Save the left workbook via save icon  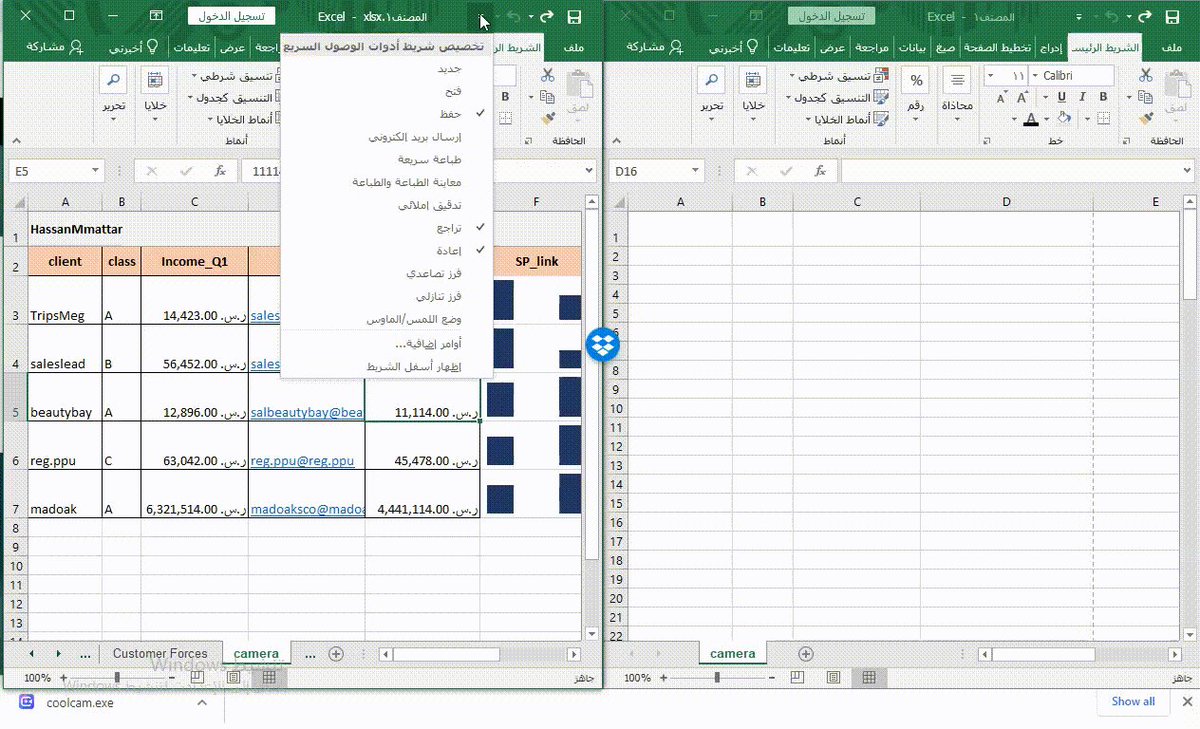point(574,17)
